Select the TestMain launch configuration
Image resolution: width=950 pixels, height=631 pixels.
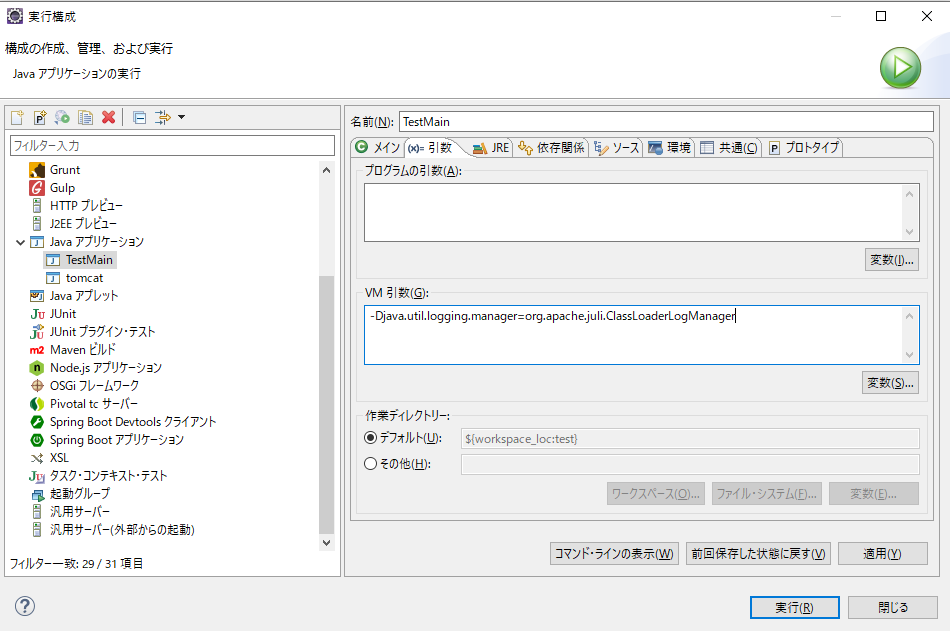tap(89, 260)
